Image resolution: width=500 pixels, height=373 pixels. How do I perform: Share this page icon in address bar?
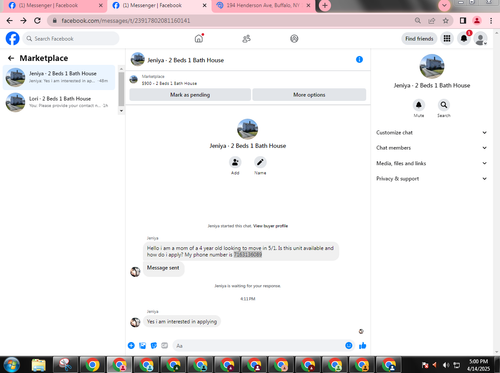[x=432, y=21]
